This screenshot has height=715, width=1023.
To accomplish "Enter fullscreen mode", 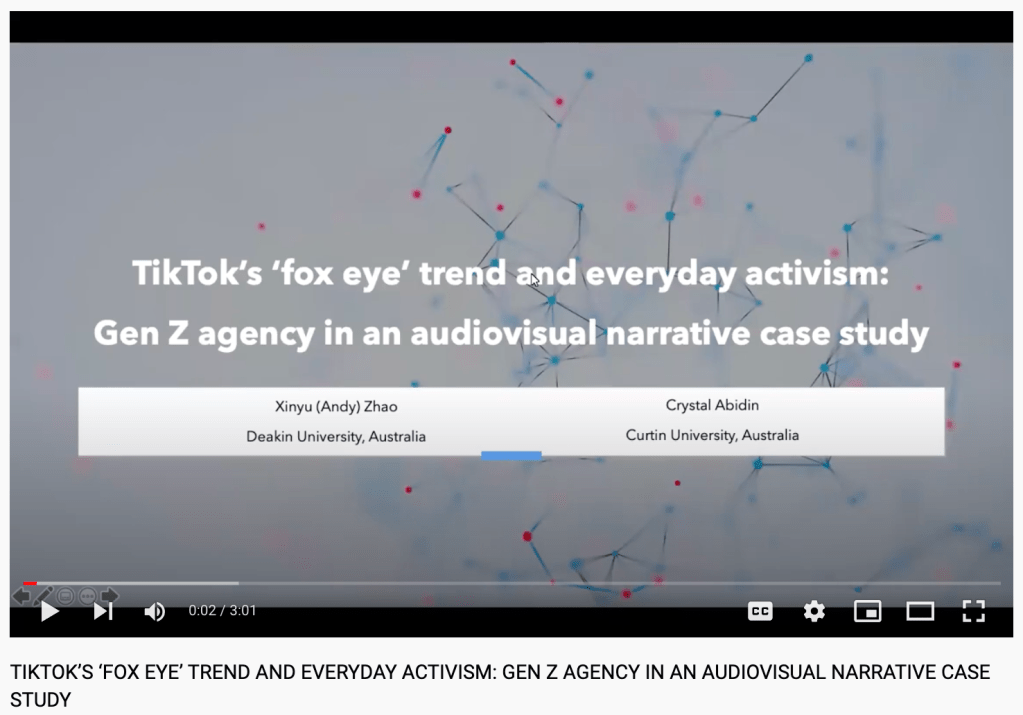I will click(973, 611).
